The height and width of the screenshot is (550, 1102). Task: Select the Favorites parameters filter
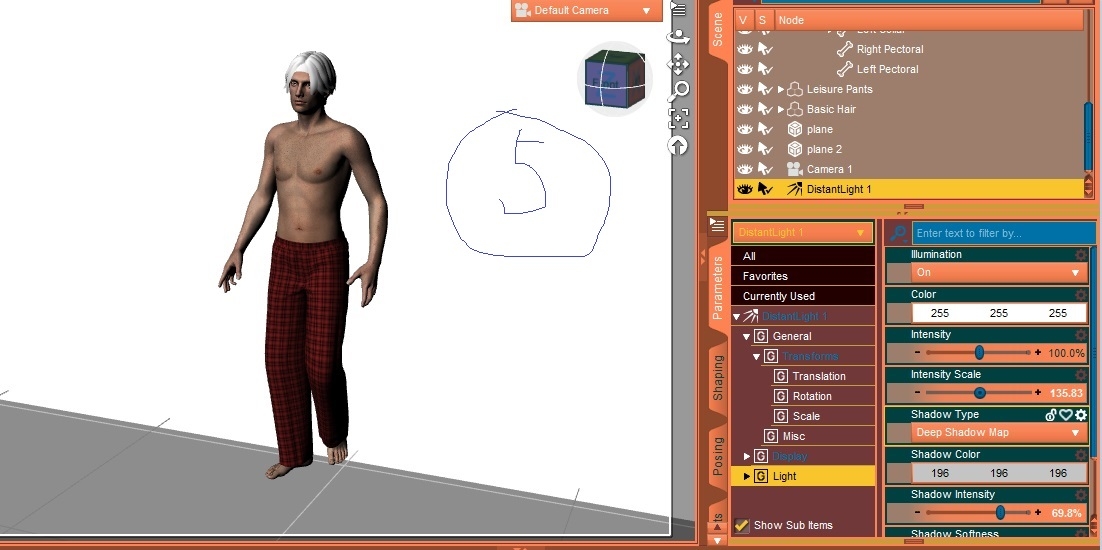[803, 276]
